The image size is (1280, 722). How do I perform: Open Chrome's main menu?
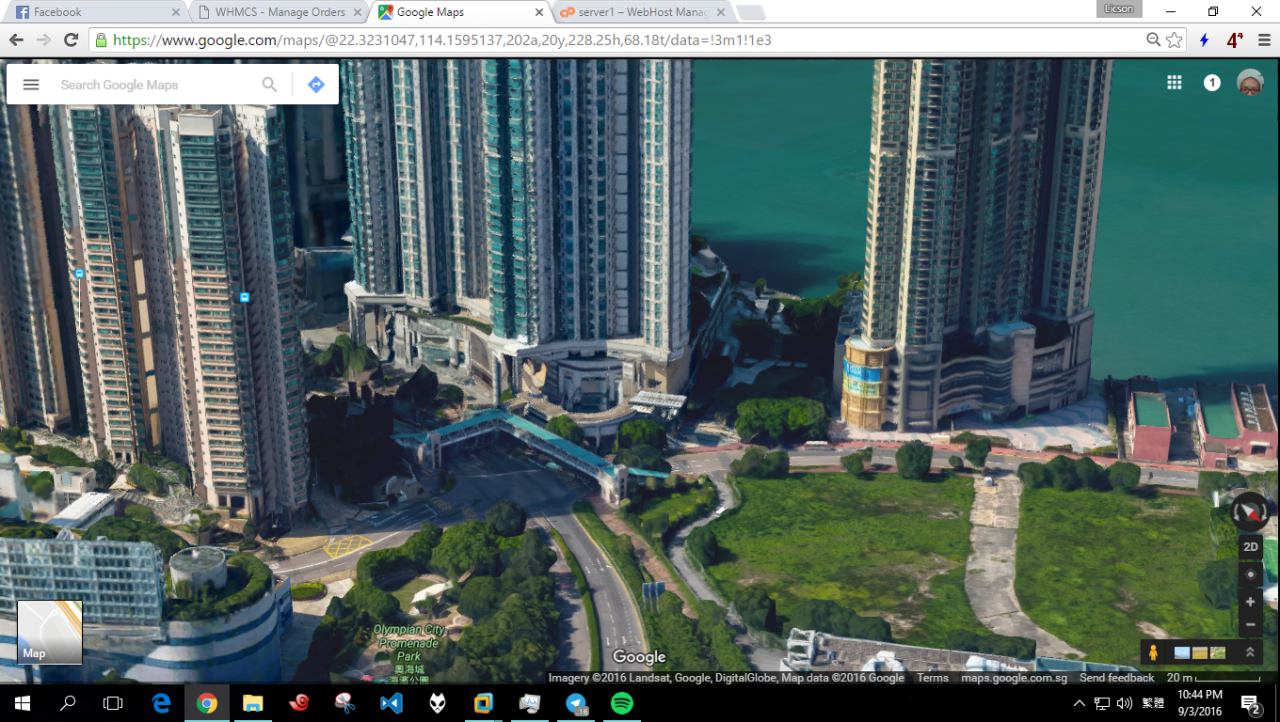[1264, 40]
